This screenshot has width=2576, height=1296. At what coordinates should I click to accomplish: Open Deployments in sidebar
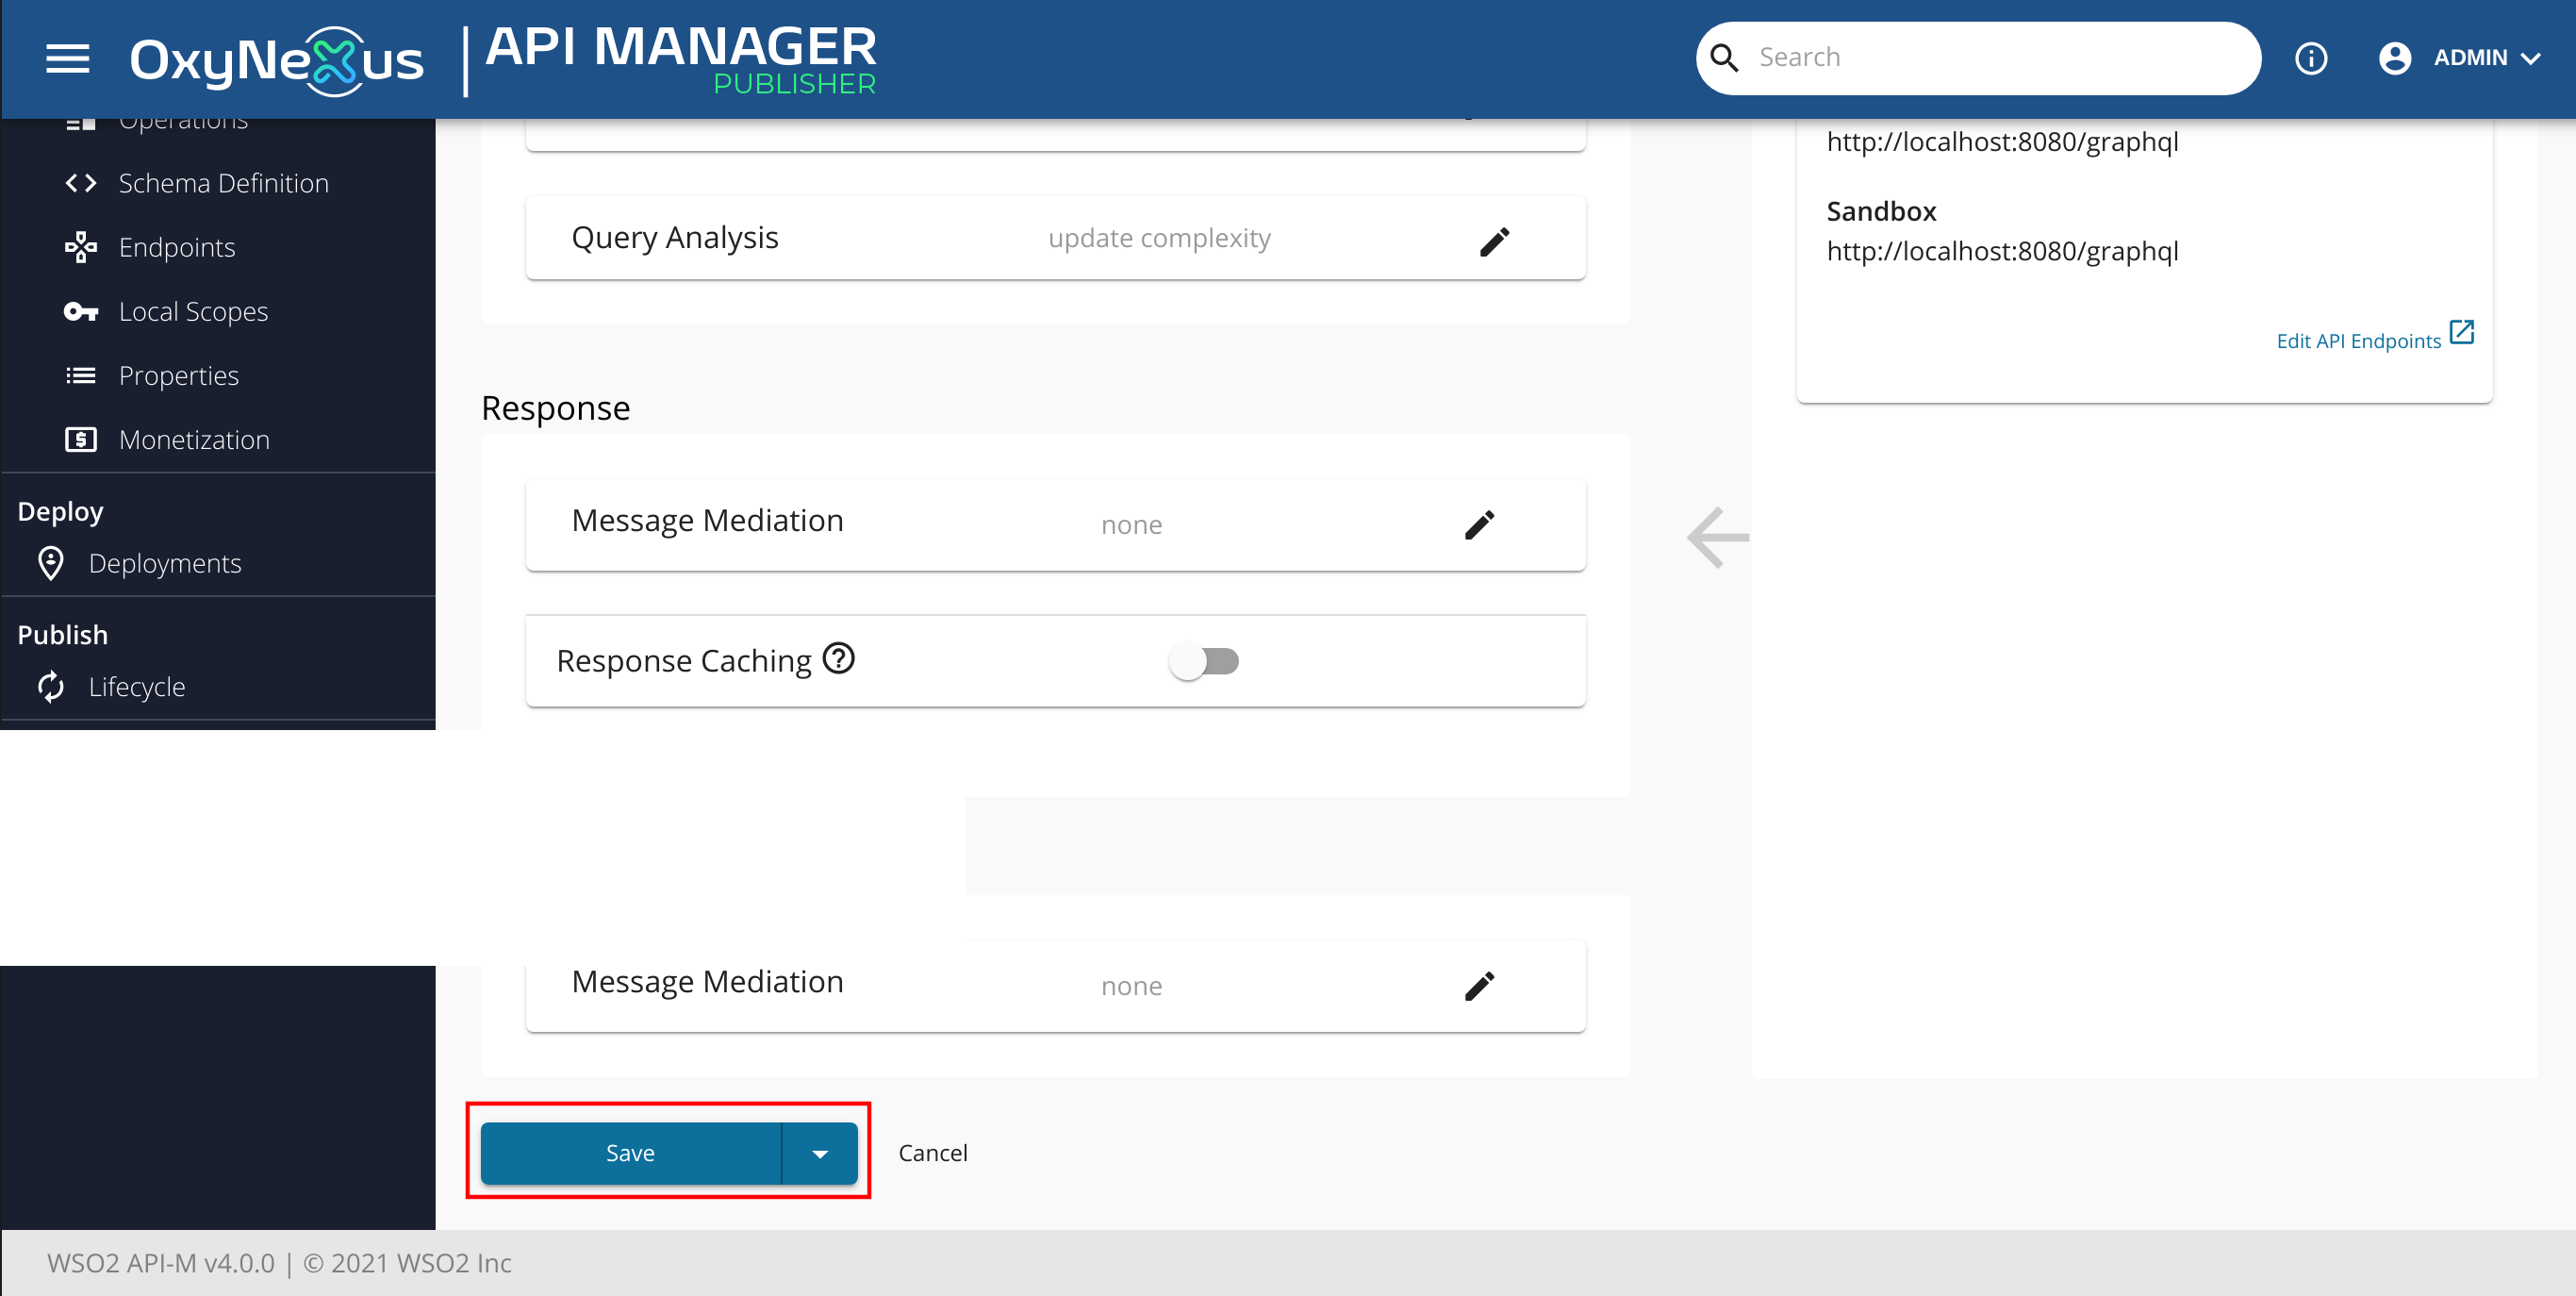165,563
